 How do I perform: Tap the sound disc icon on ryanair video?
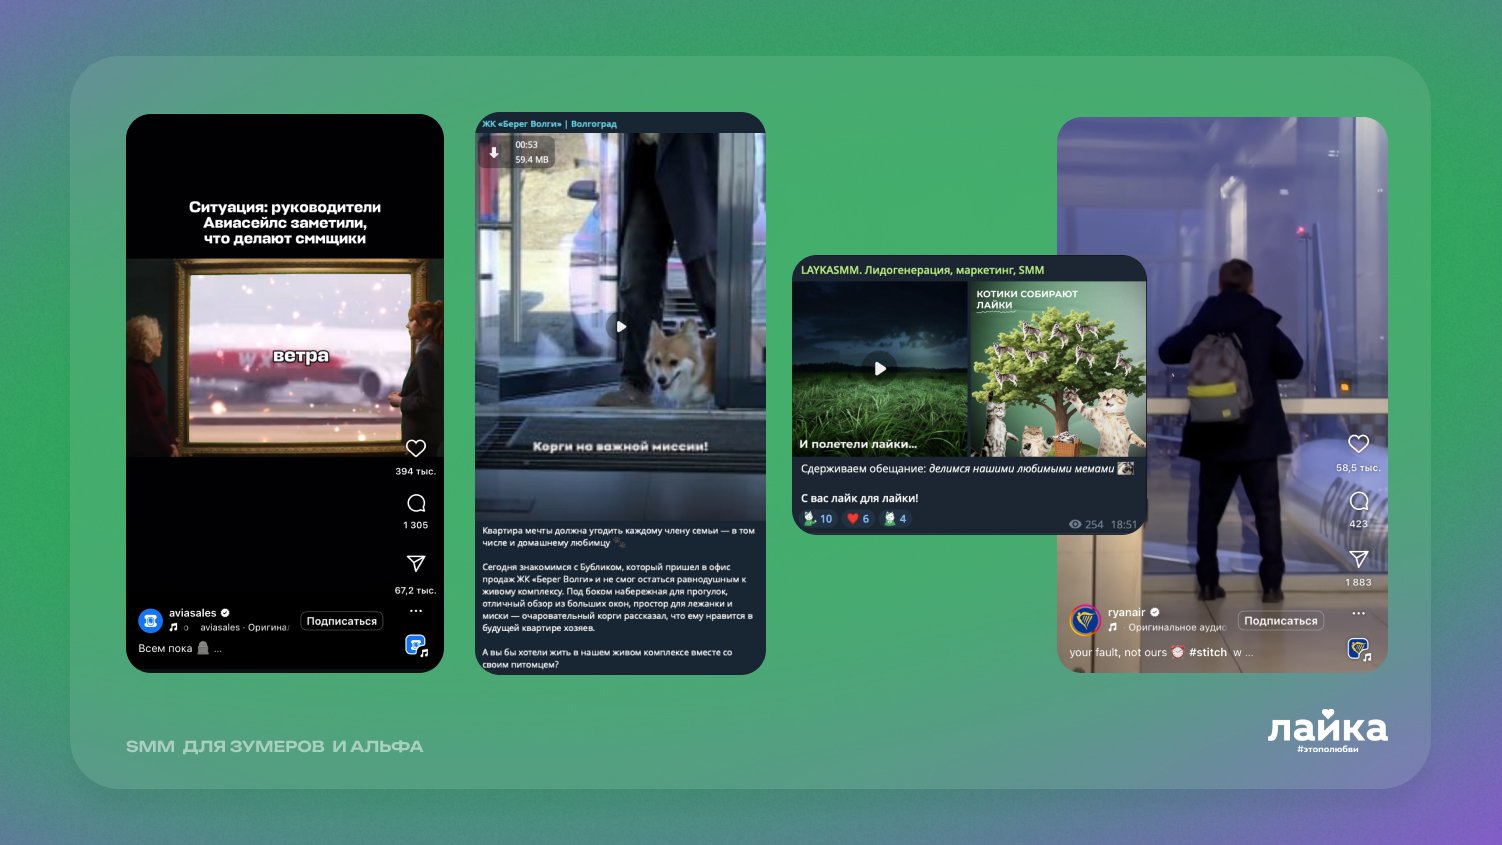[x=1359, y=650]
